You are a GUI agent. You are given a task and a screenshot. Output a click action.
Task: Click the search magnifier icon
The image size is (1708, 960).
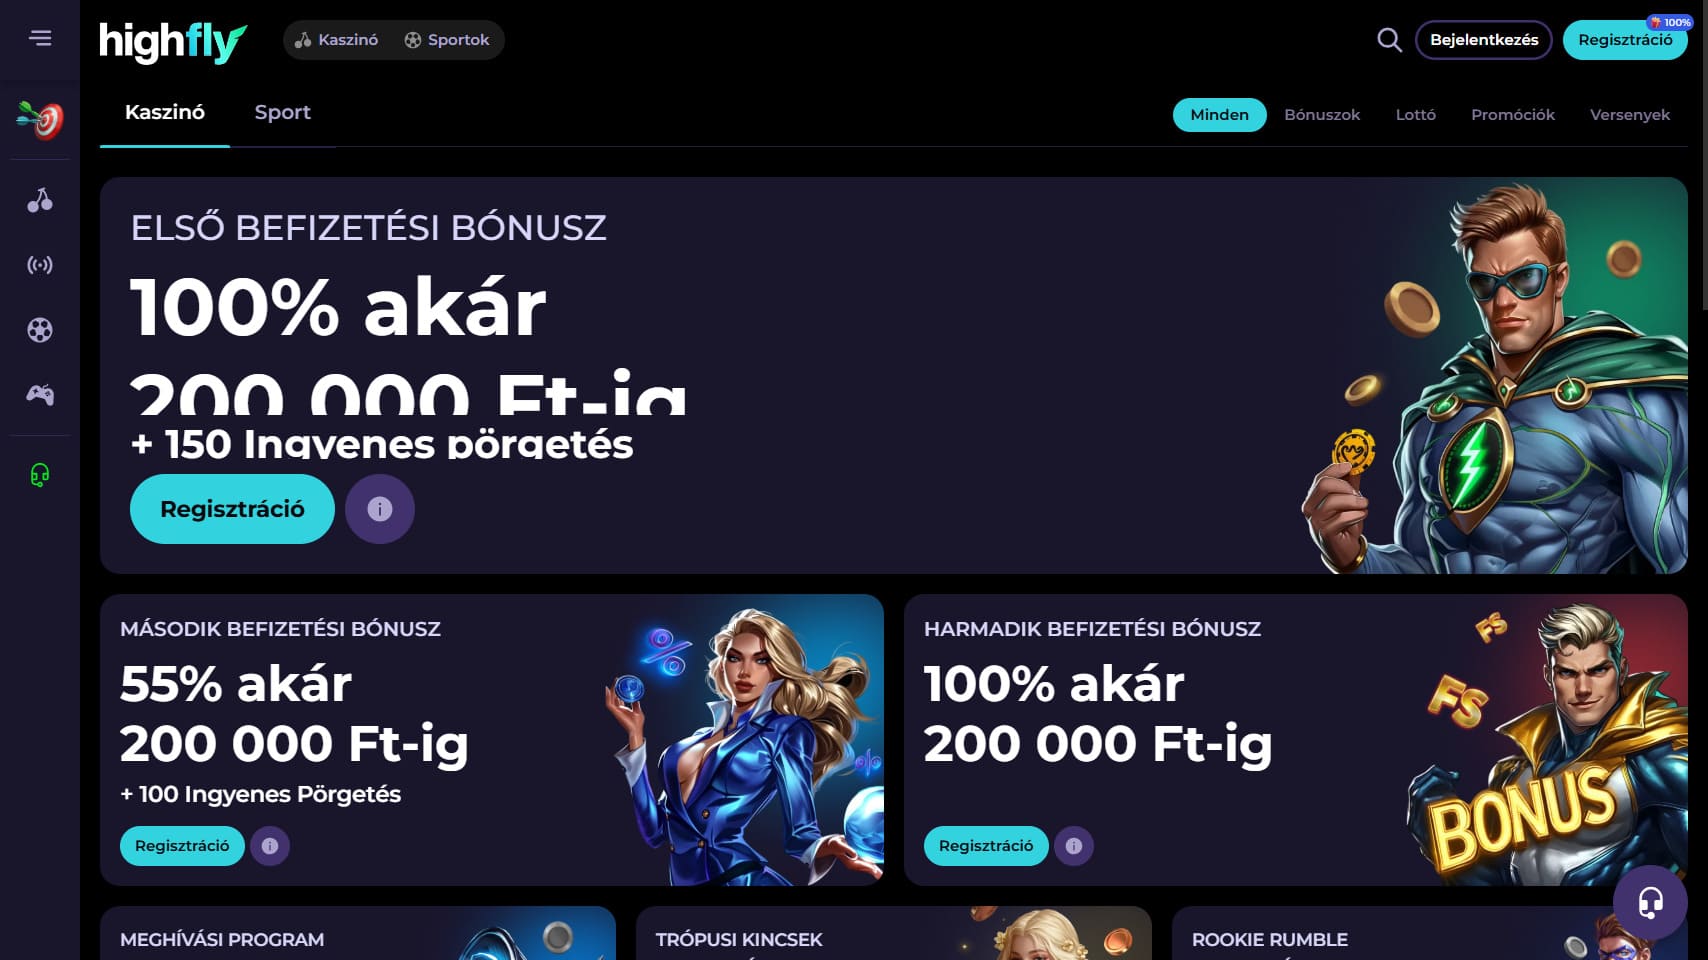(1389, 40)
